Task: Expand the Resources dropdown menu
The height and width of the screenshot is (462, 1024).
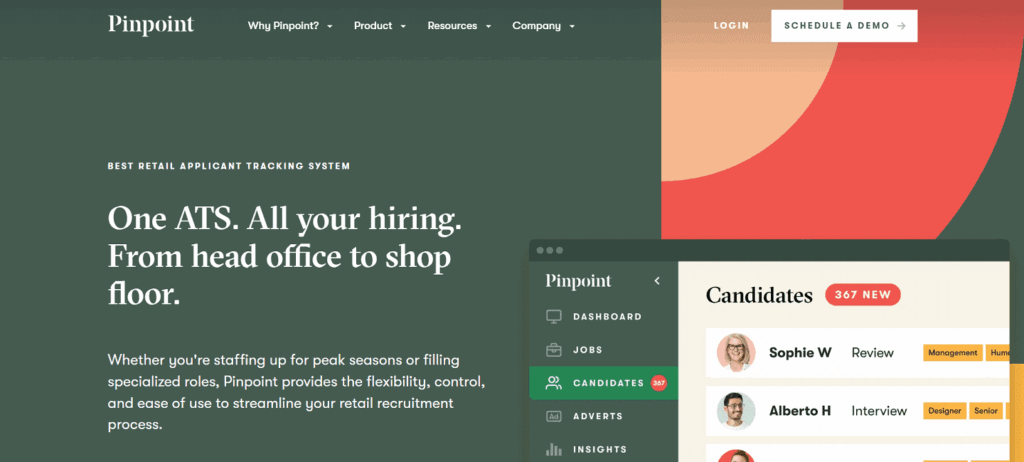Action: [459, 26]
